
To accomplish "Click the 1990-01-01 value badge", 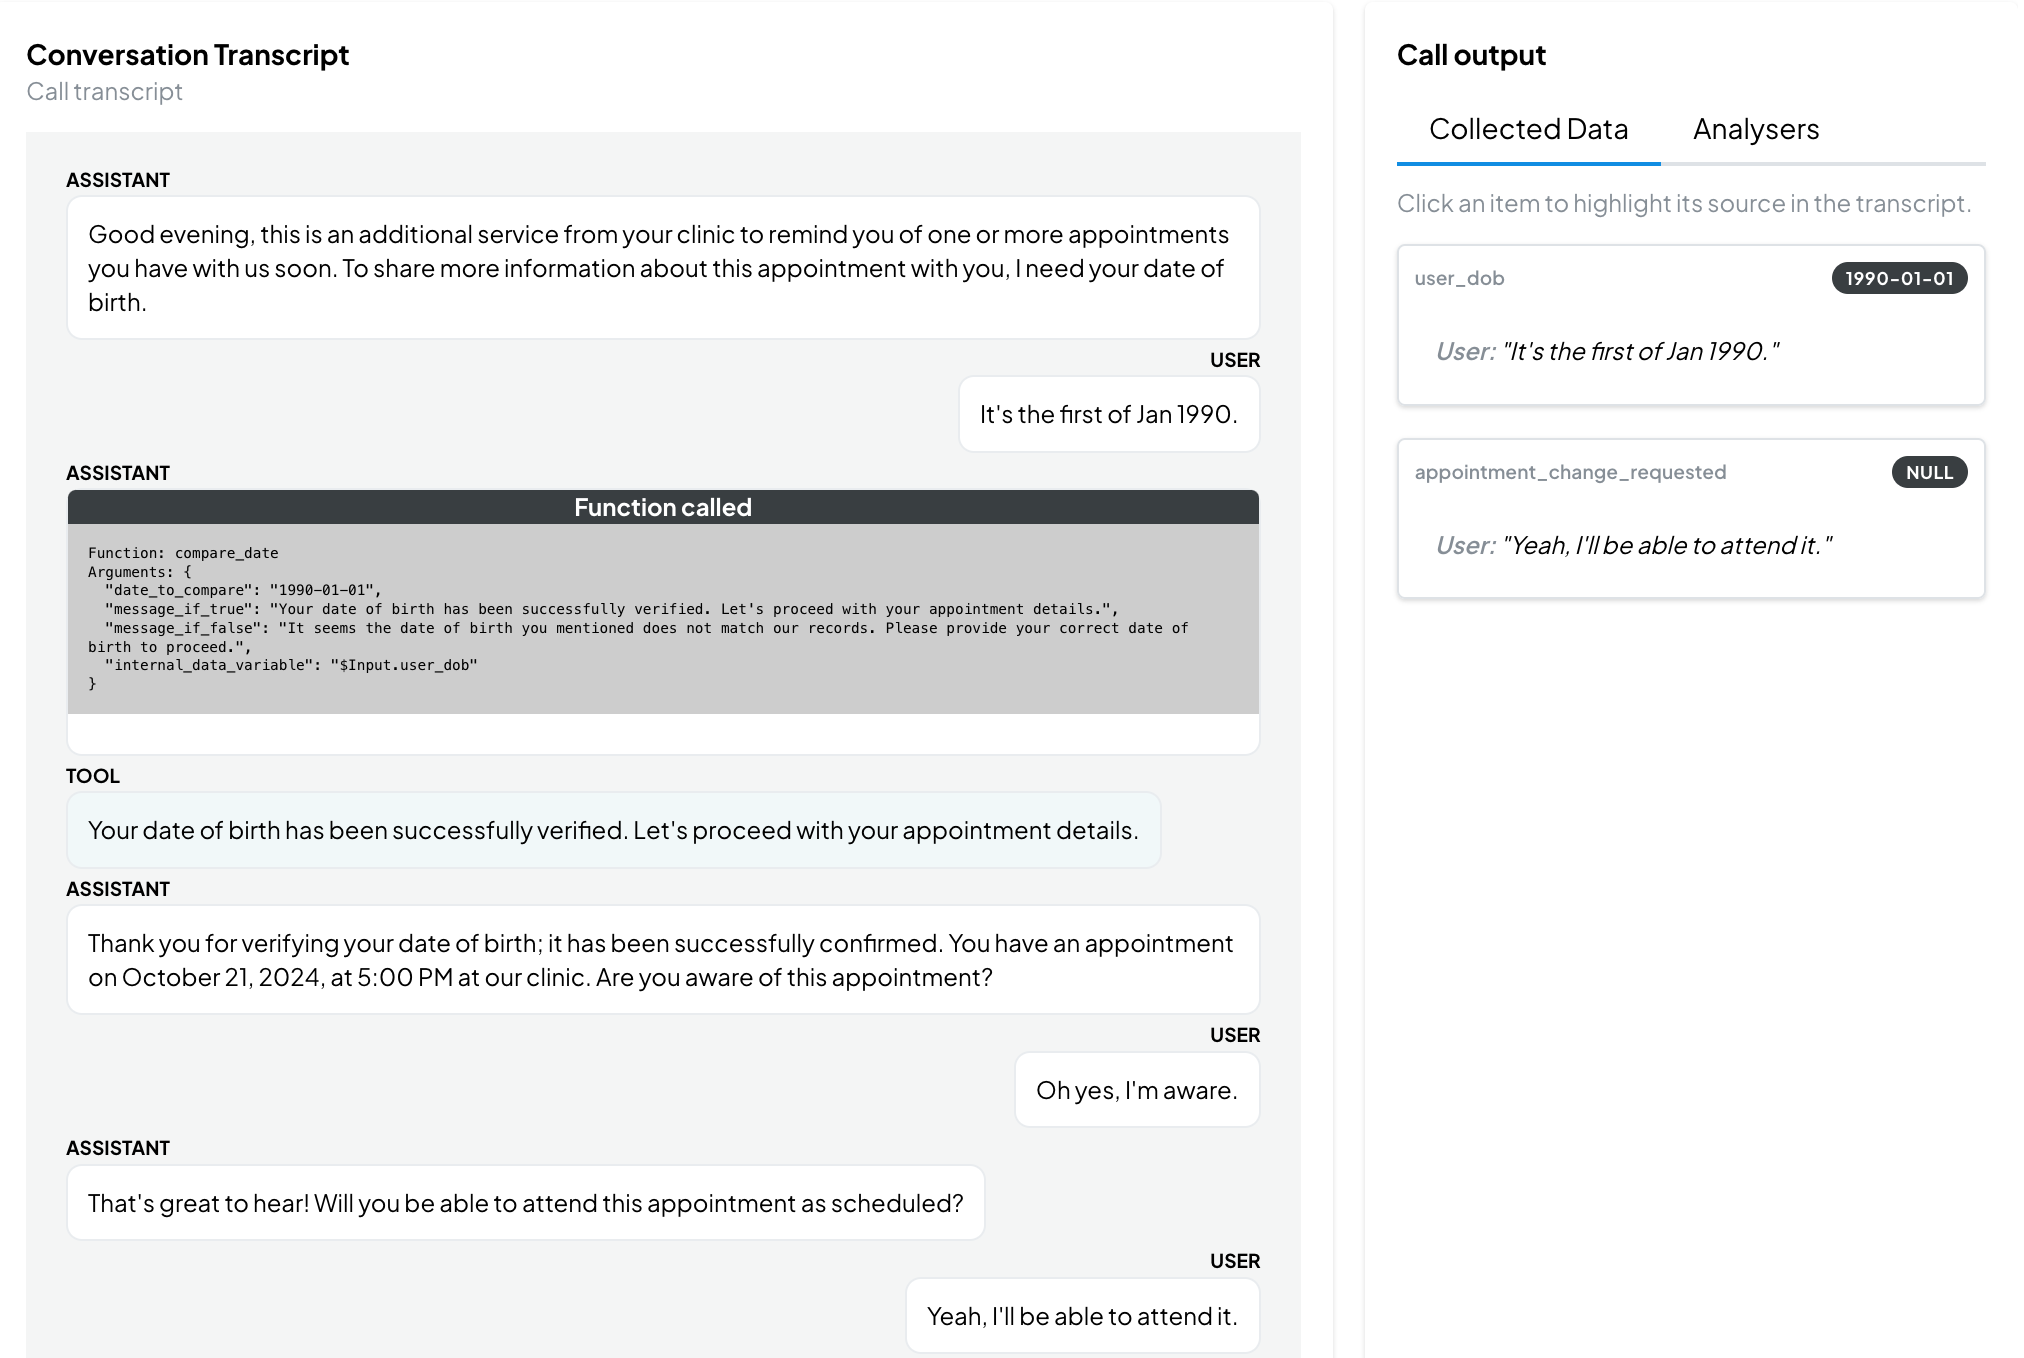I will click(1899, 278).
